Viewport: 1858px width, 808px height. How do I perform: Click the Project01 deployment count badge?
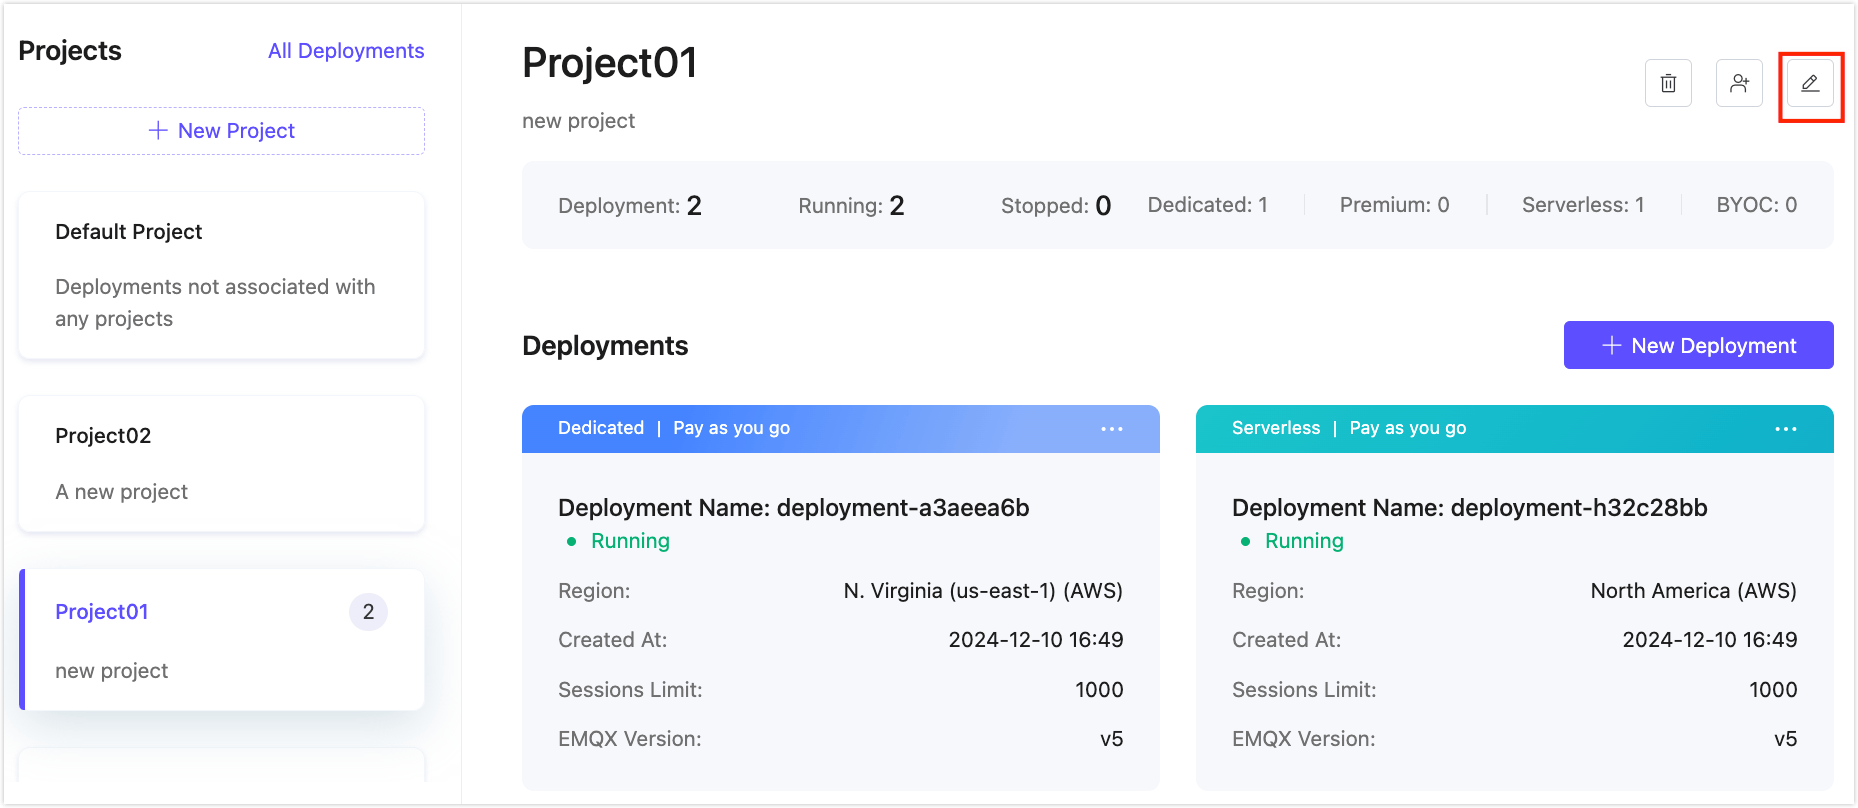(368, 612)
